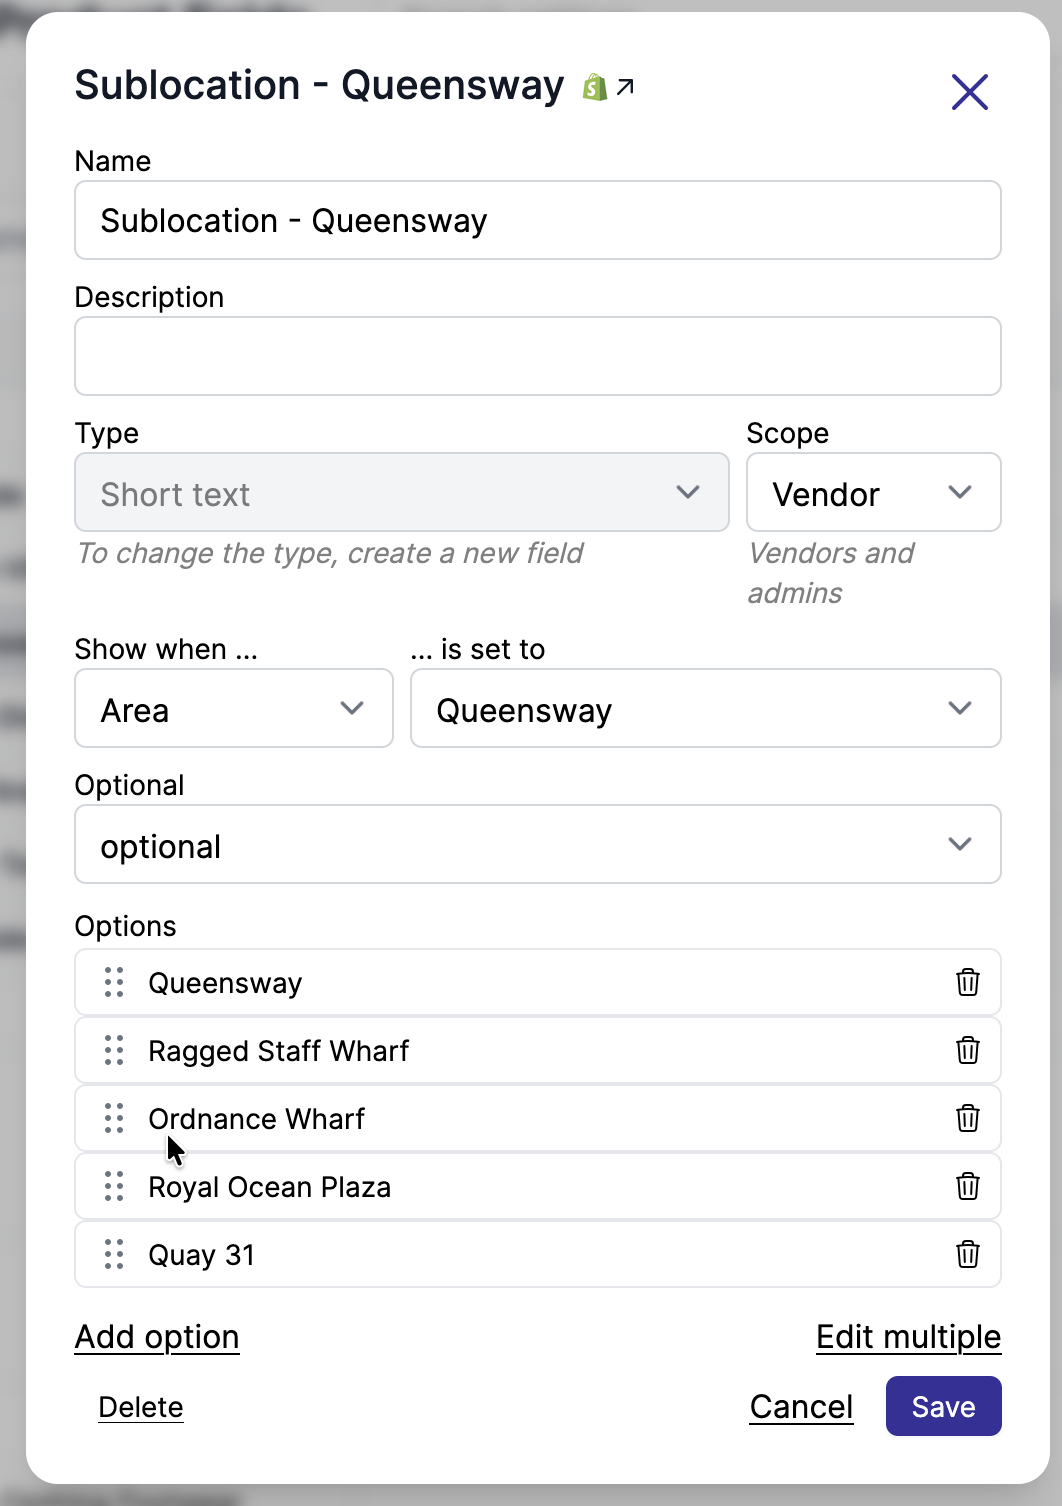Screen dimensions: 1062x1506
Task: Click the Delete link
Action: [x=141, y=1407]
